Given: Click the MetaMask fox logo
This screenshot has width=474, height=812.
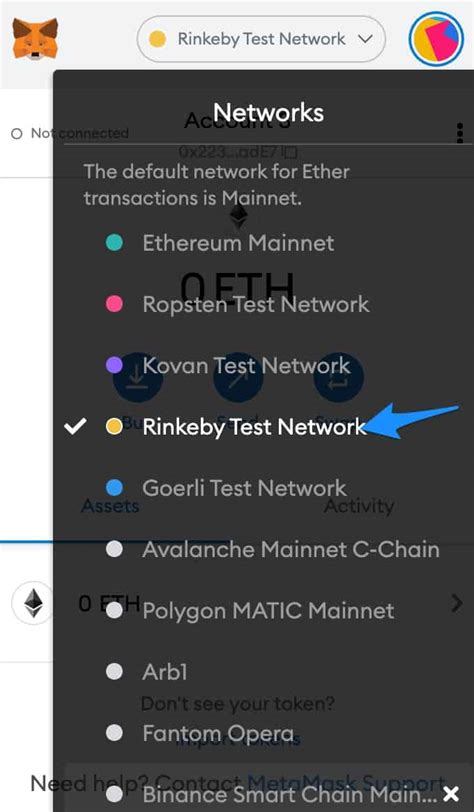Looking at the screenshot, I should (35, 39).
